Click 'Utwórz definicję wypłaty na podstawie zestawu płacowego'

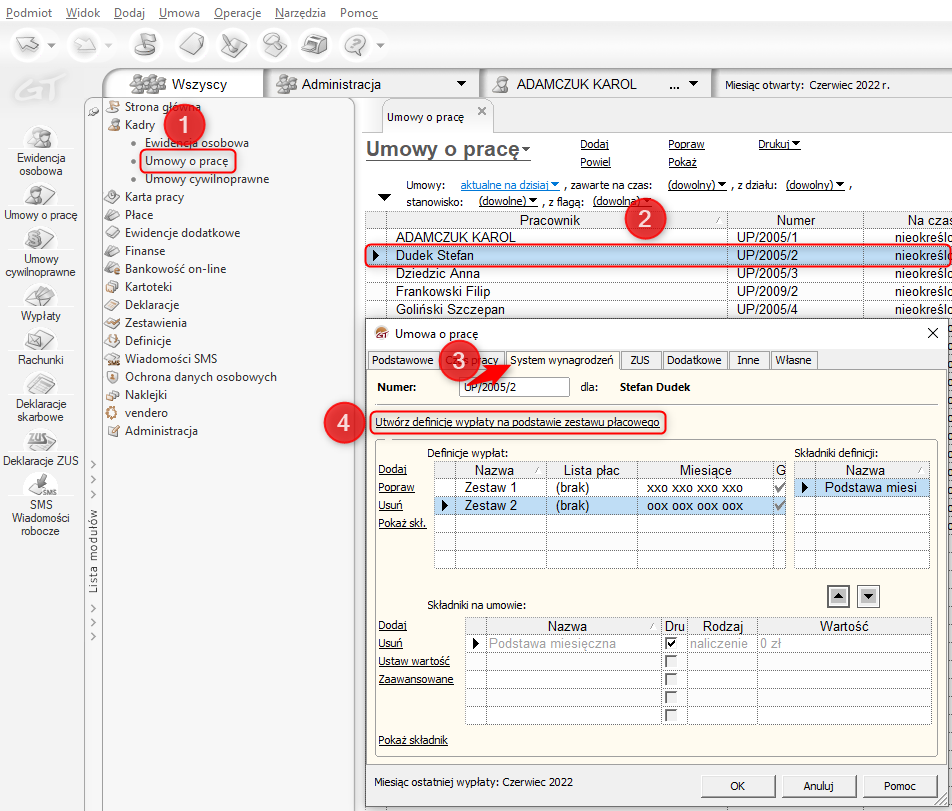pos(517,422)
